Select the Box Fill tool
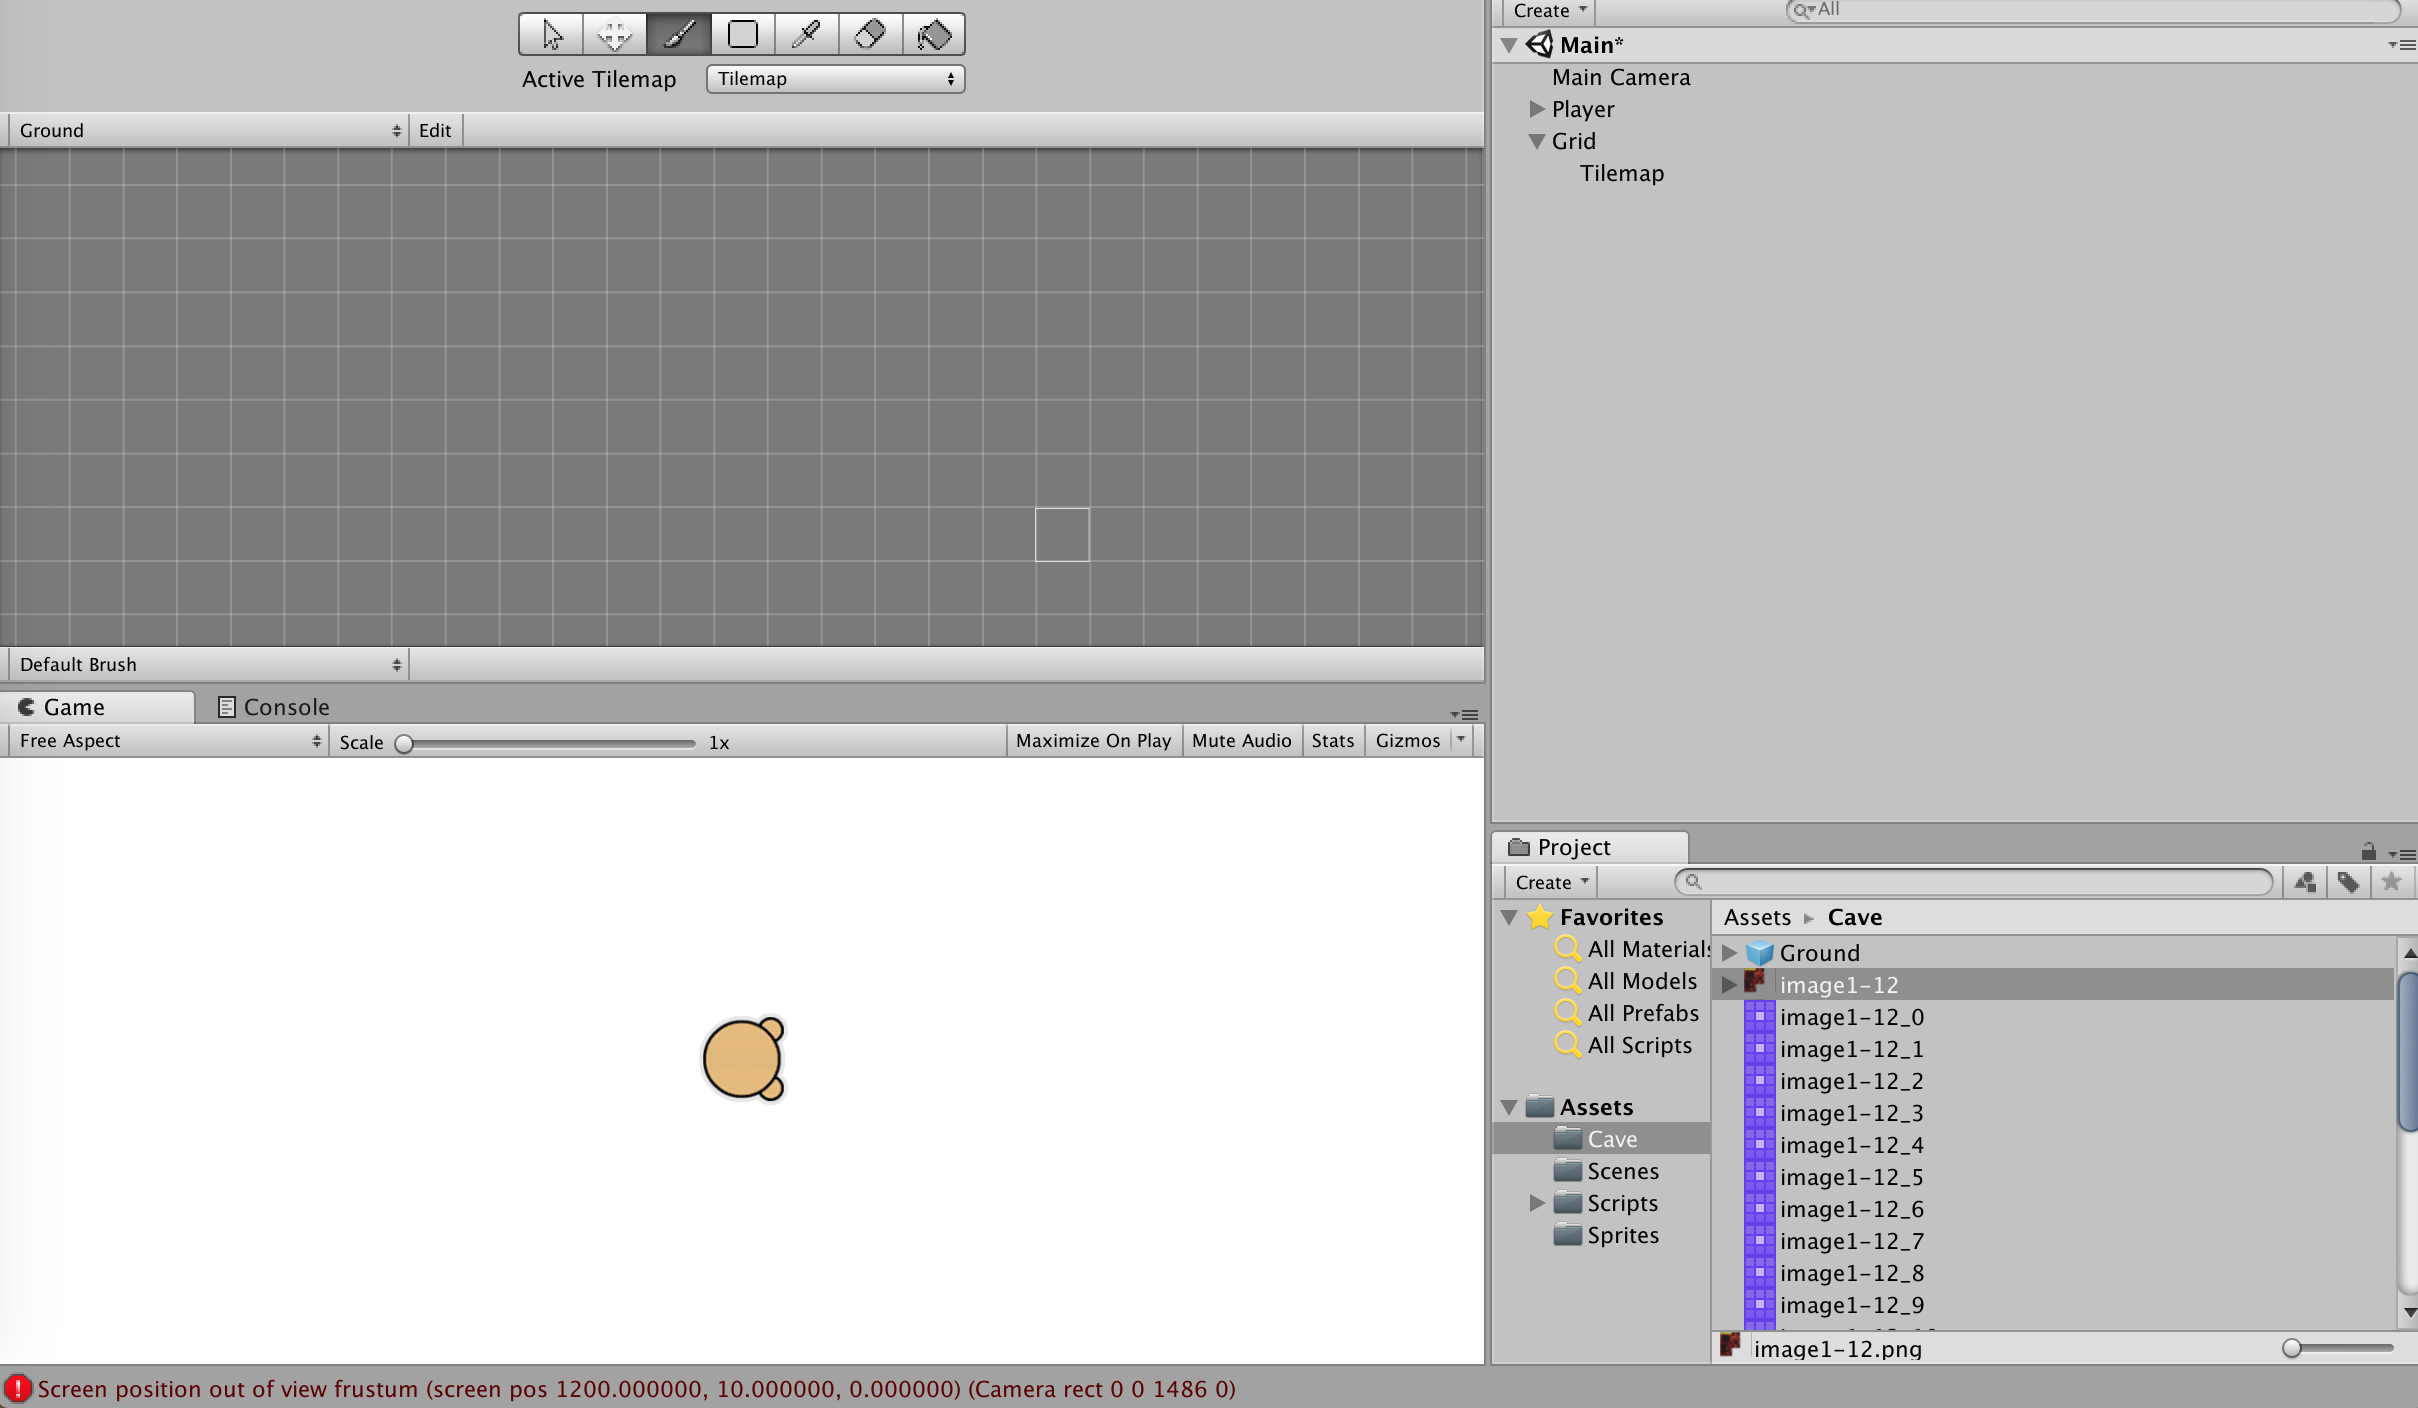This screenshot has width=2418, height=1408. (x=743, y=35)
